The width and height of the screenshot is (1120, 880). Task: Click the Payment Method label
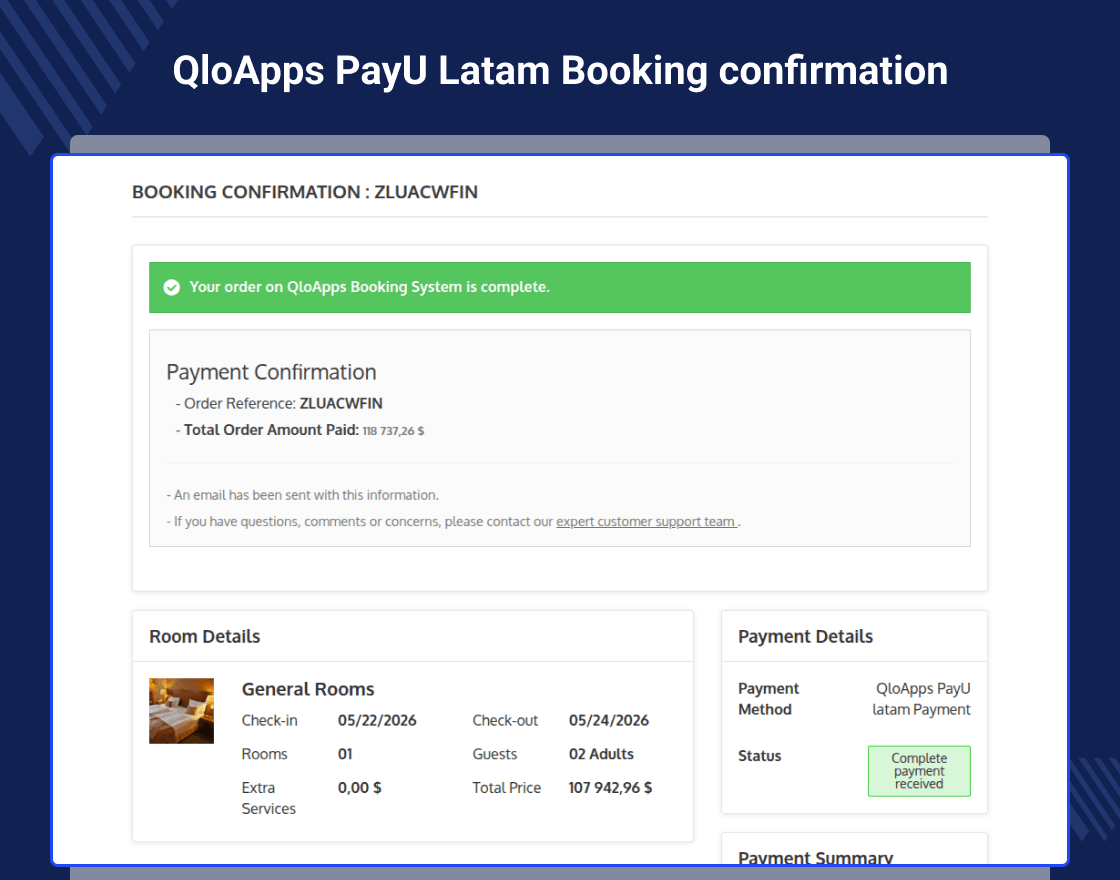tap(768, 699)
